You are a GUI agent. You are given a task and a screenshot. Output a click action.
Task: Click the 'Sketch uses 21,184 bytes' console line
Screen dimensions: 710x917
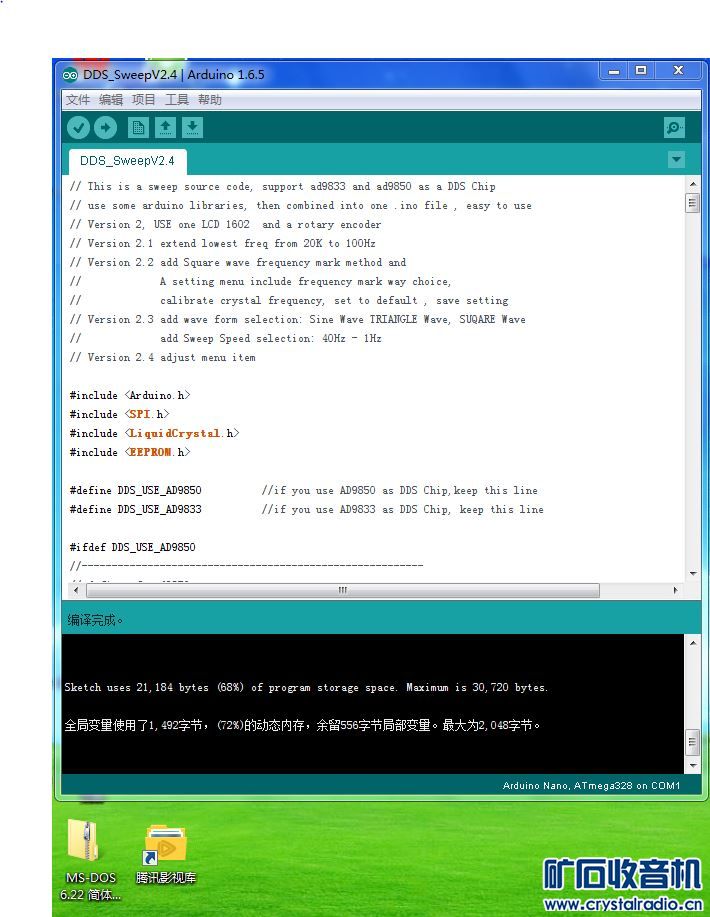tap(306, 687)
